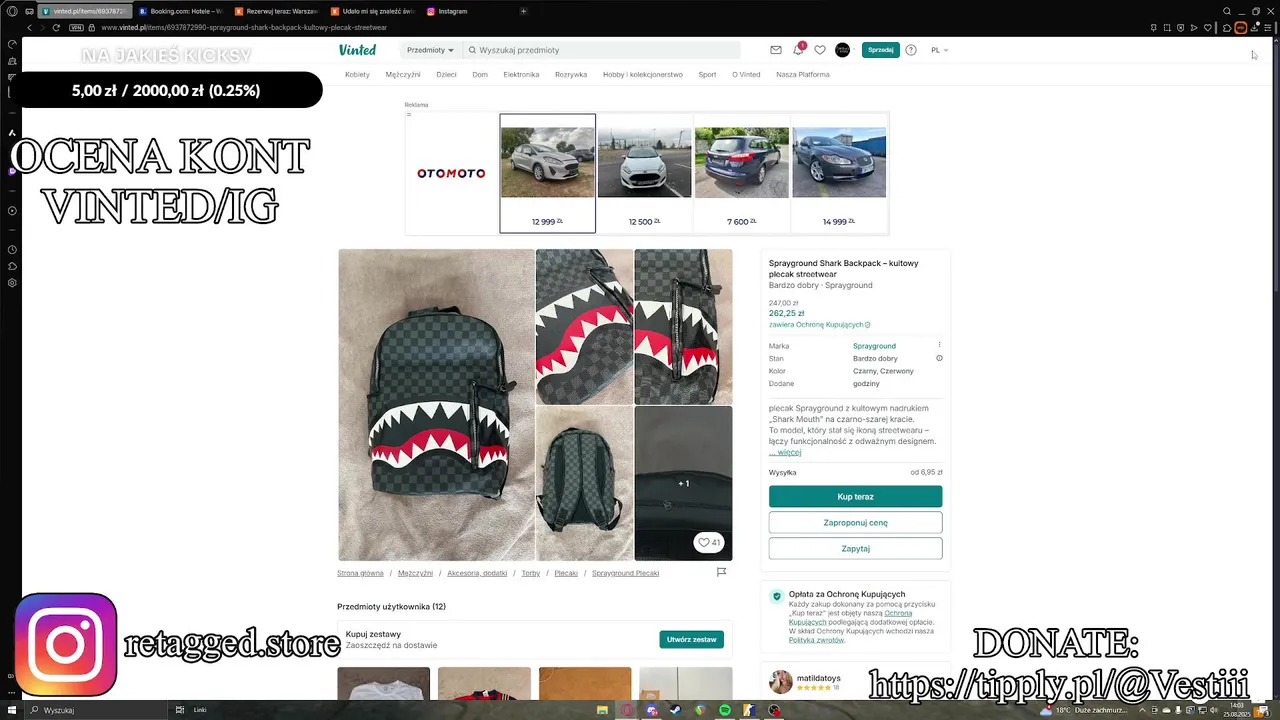The image size is (1280, 720).
Task: Open Hobby i kolekcjonerstwo menu
Action: [x=643, y=75]
